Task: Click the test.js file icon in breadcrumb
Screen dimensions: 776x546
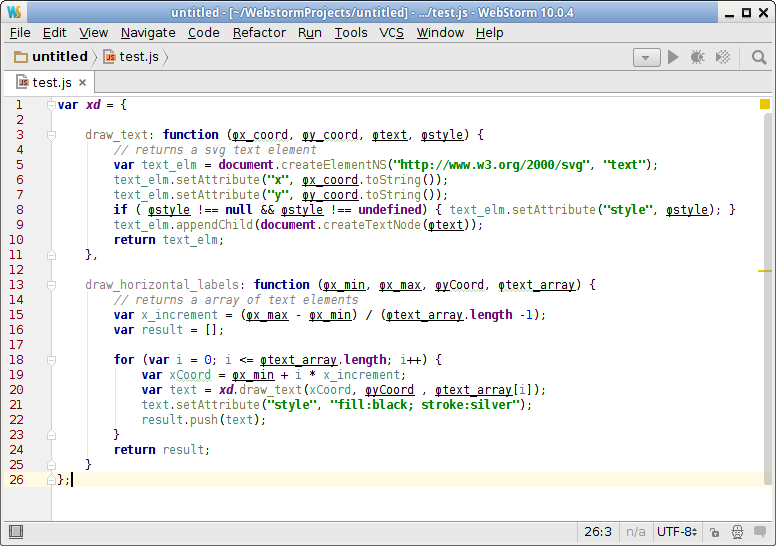Action: (110, 57)
